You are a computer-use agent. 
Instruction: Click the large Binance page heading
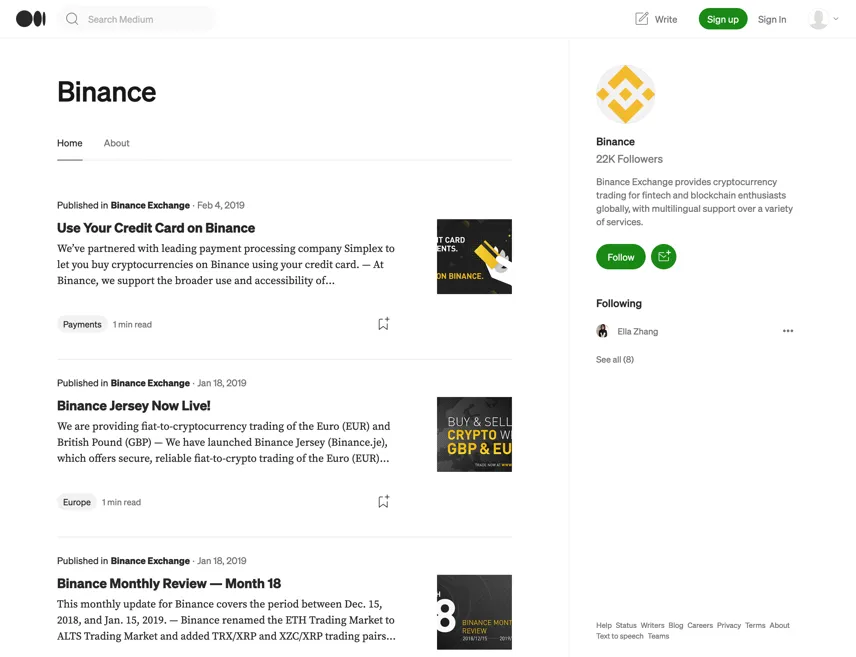pyautogui.click(x=106, y=92)
